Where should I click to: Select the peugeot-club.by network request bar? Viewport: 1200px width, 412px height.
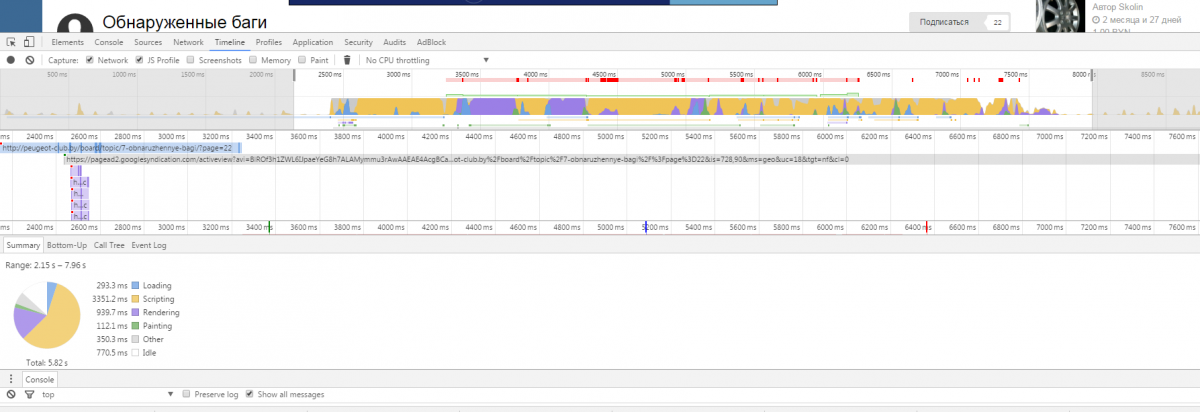pos(120,147)
